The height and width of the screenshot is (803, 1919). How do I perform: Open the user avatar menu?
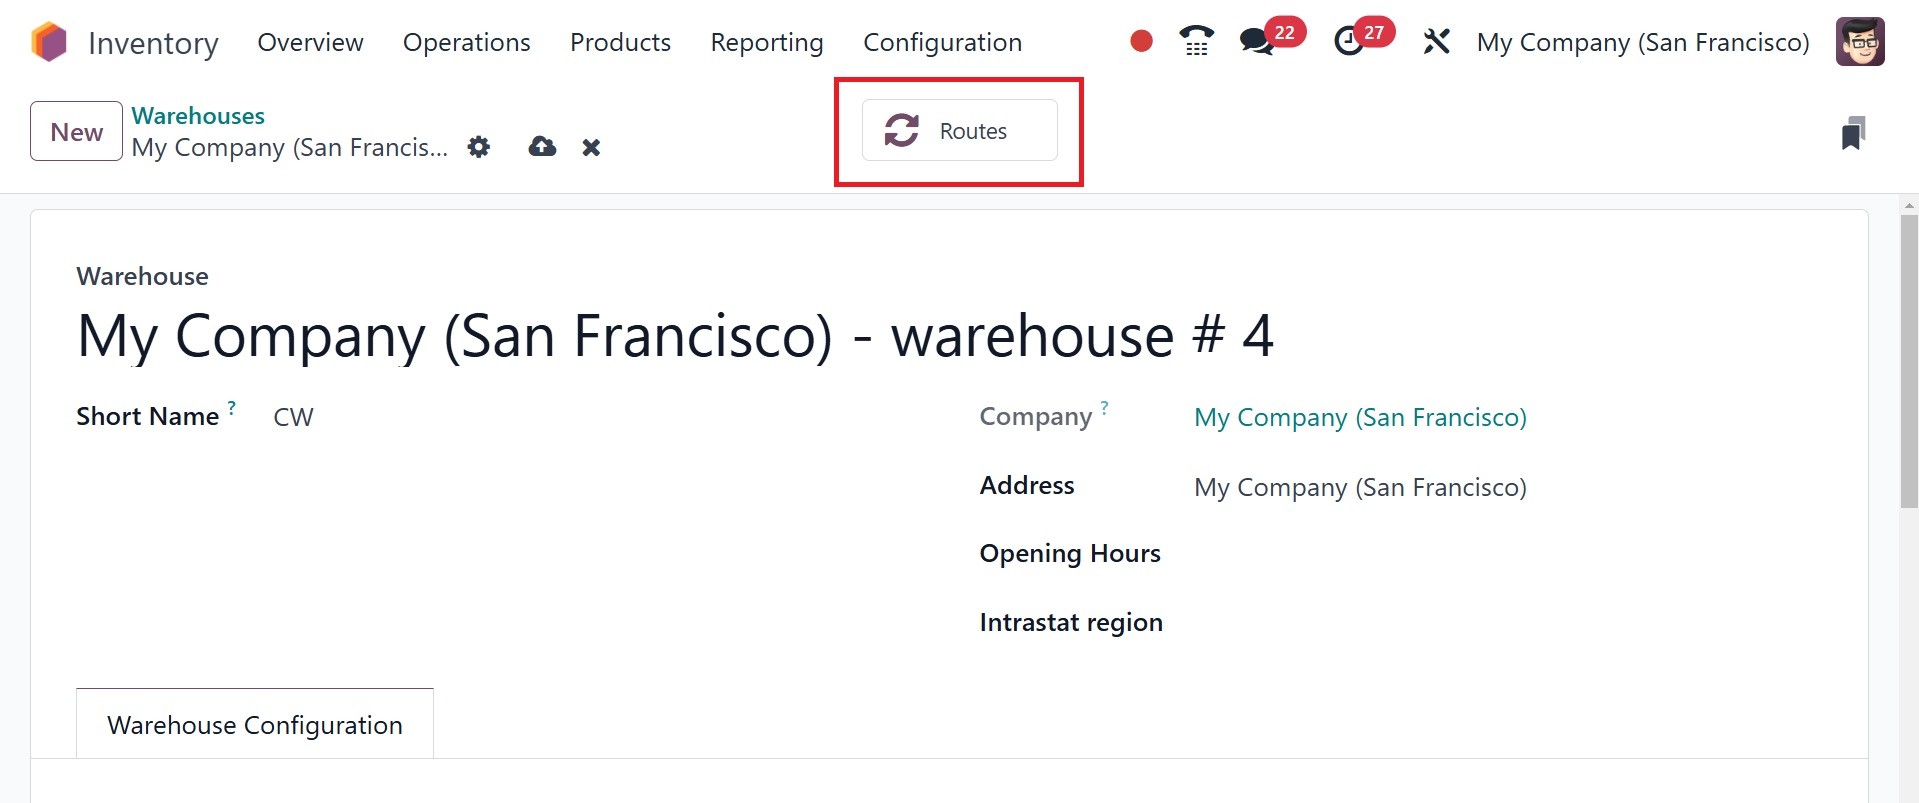tap(1859, 42)
